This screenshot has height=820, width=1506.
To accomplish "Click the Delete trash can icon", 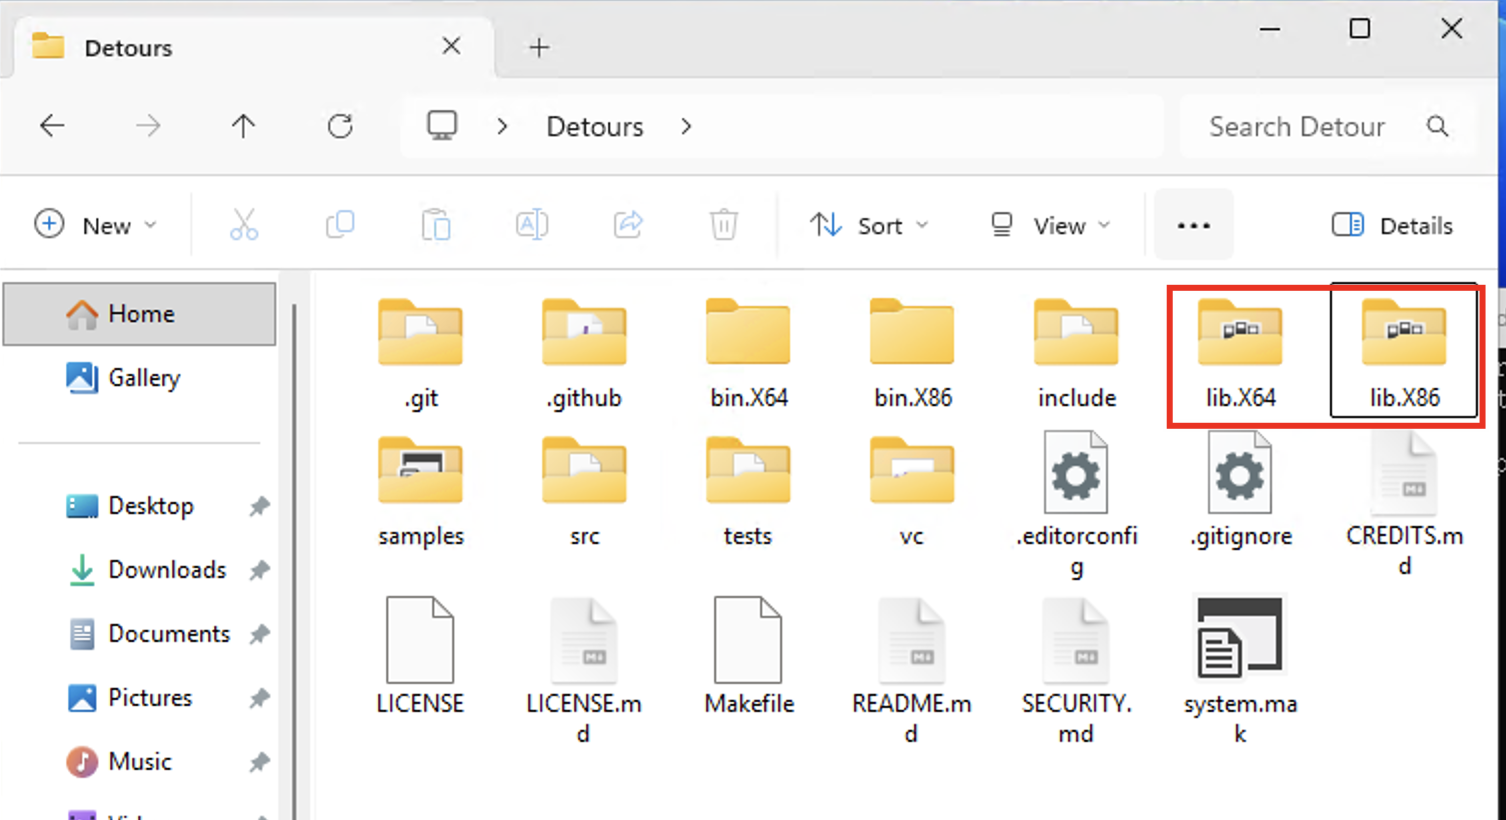I will (724, 225).
